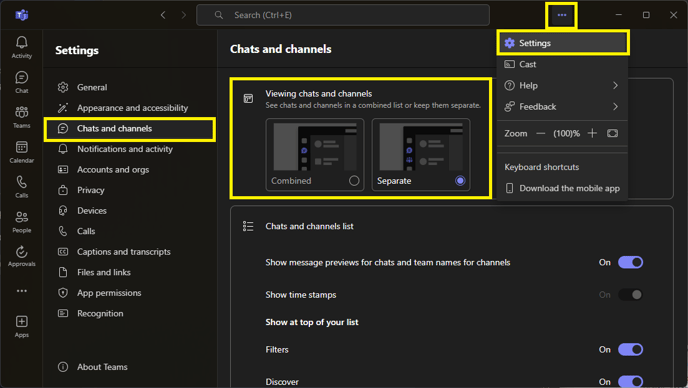Open General settings
688x388 pixels.
click(129, 87)
